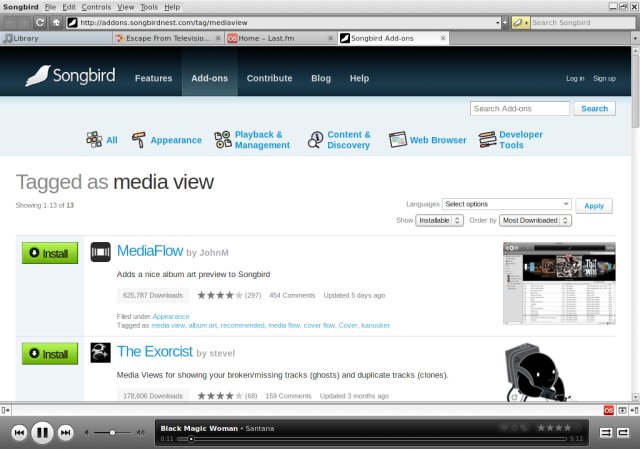The width and height of the screenshot is (640, 449).
Task: Toggle shuffle playback mode
Action: (606, 432)
